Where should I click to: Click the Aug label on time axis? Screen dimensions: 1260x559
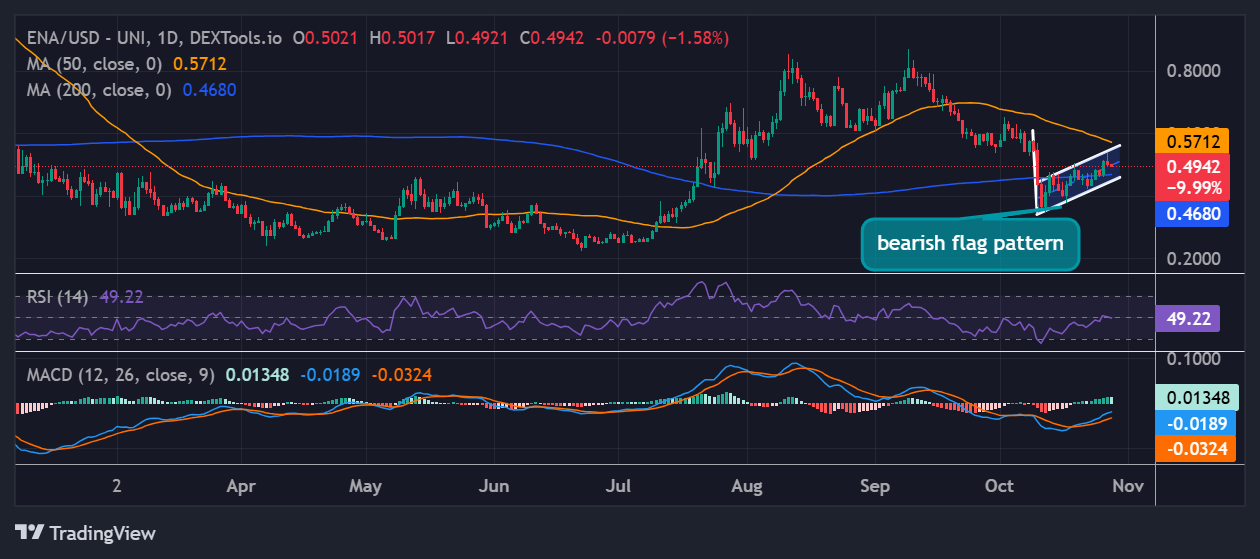coord(747,486)
